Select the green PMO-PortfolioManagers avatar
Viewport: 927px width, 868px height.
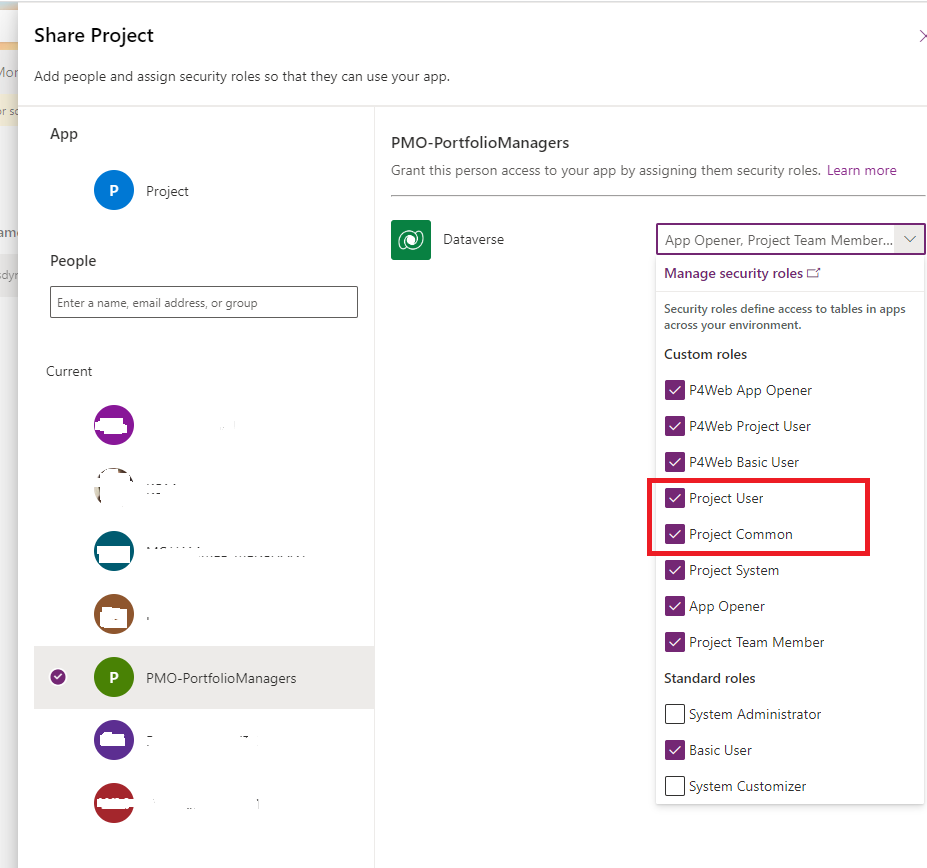[x=113, y=677]
